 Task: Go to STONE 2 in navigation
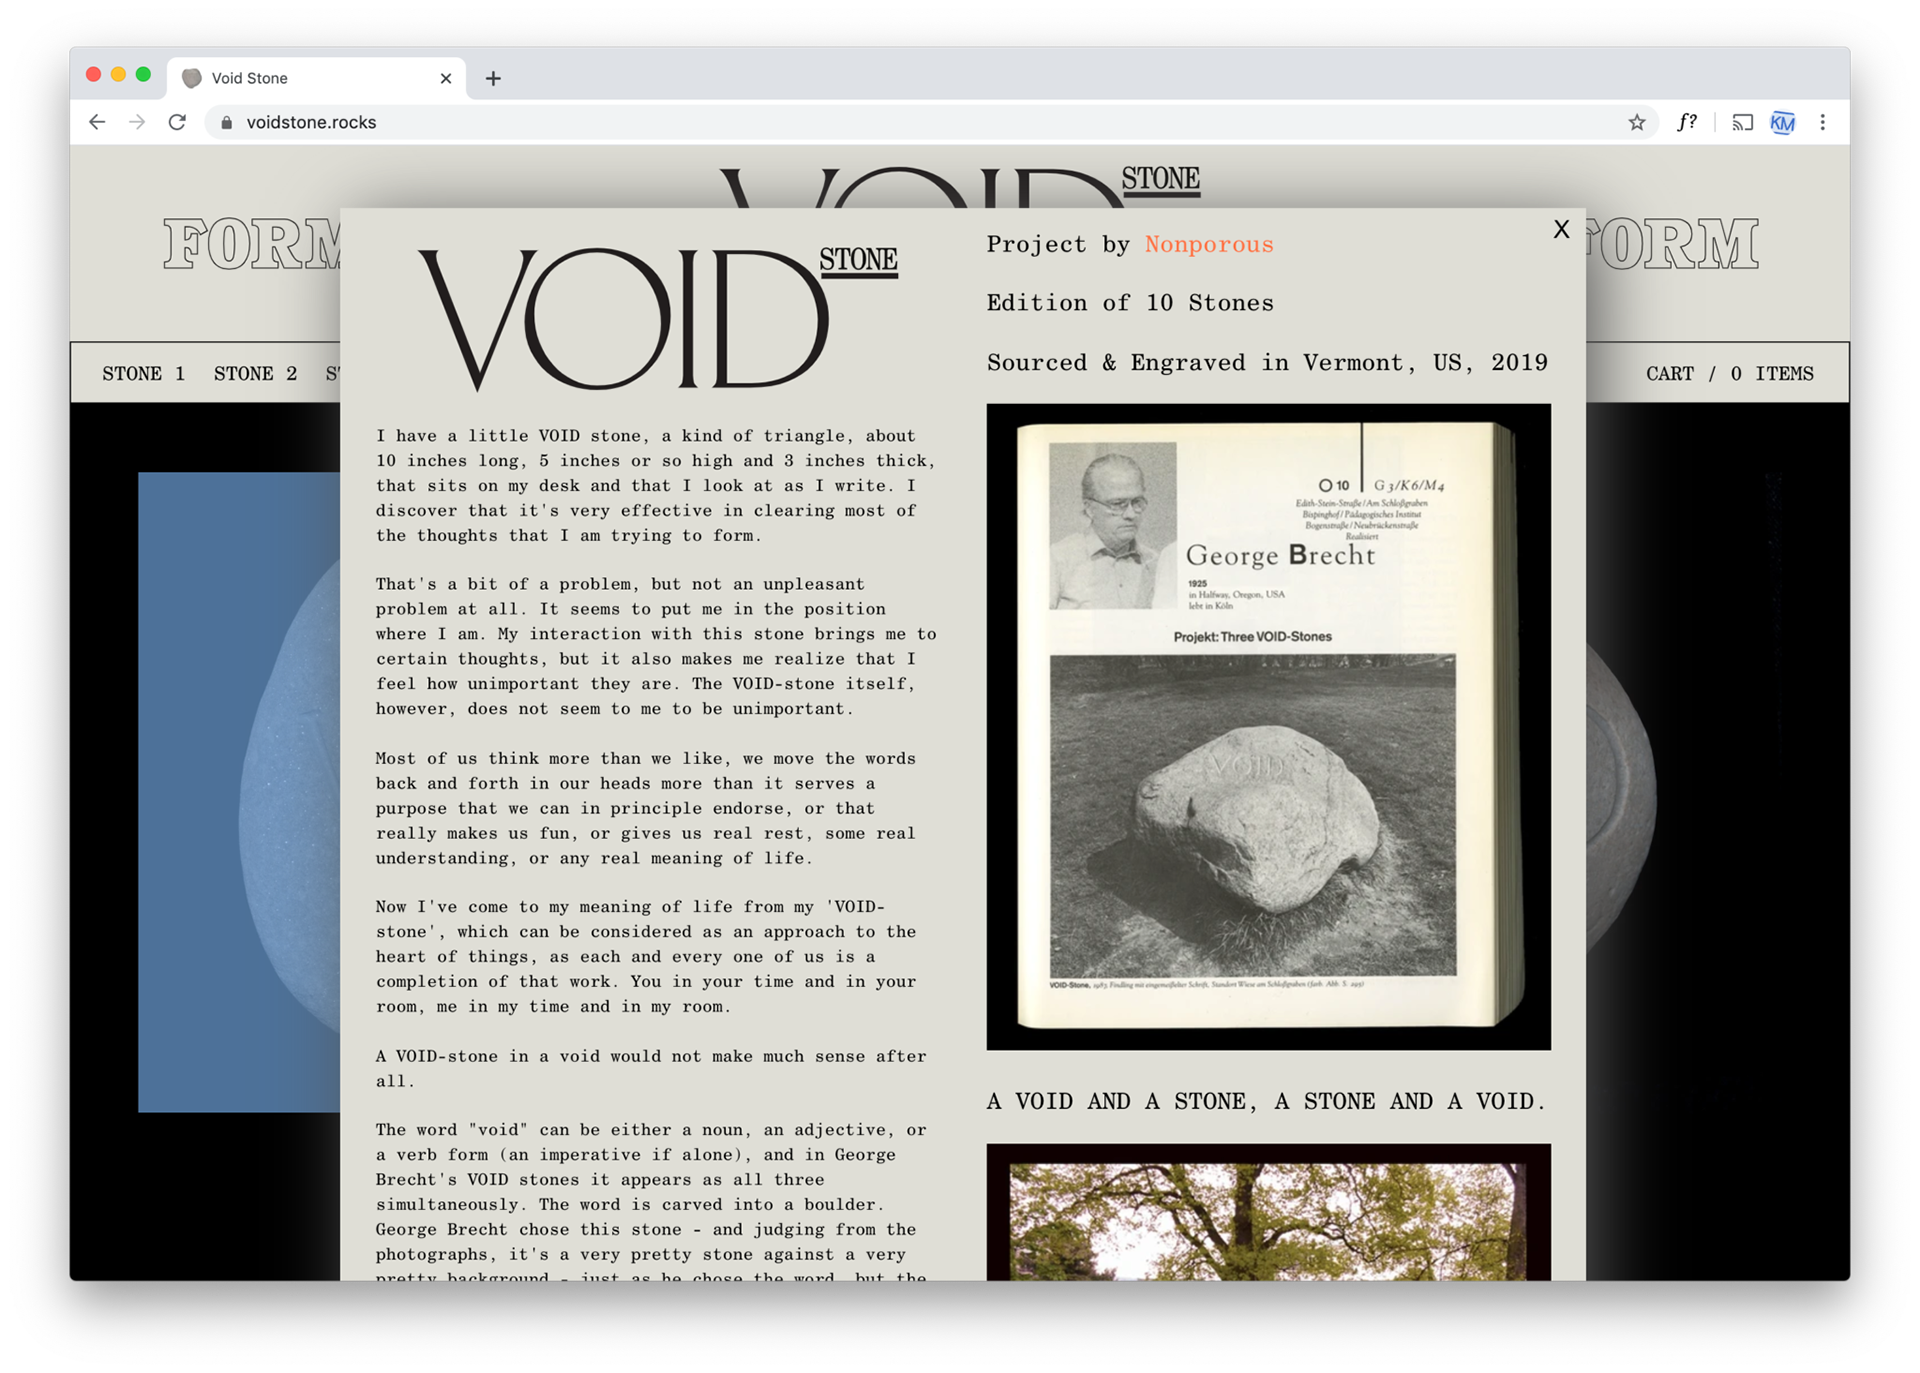pos(255,373)
